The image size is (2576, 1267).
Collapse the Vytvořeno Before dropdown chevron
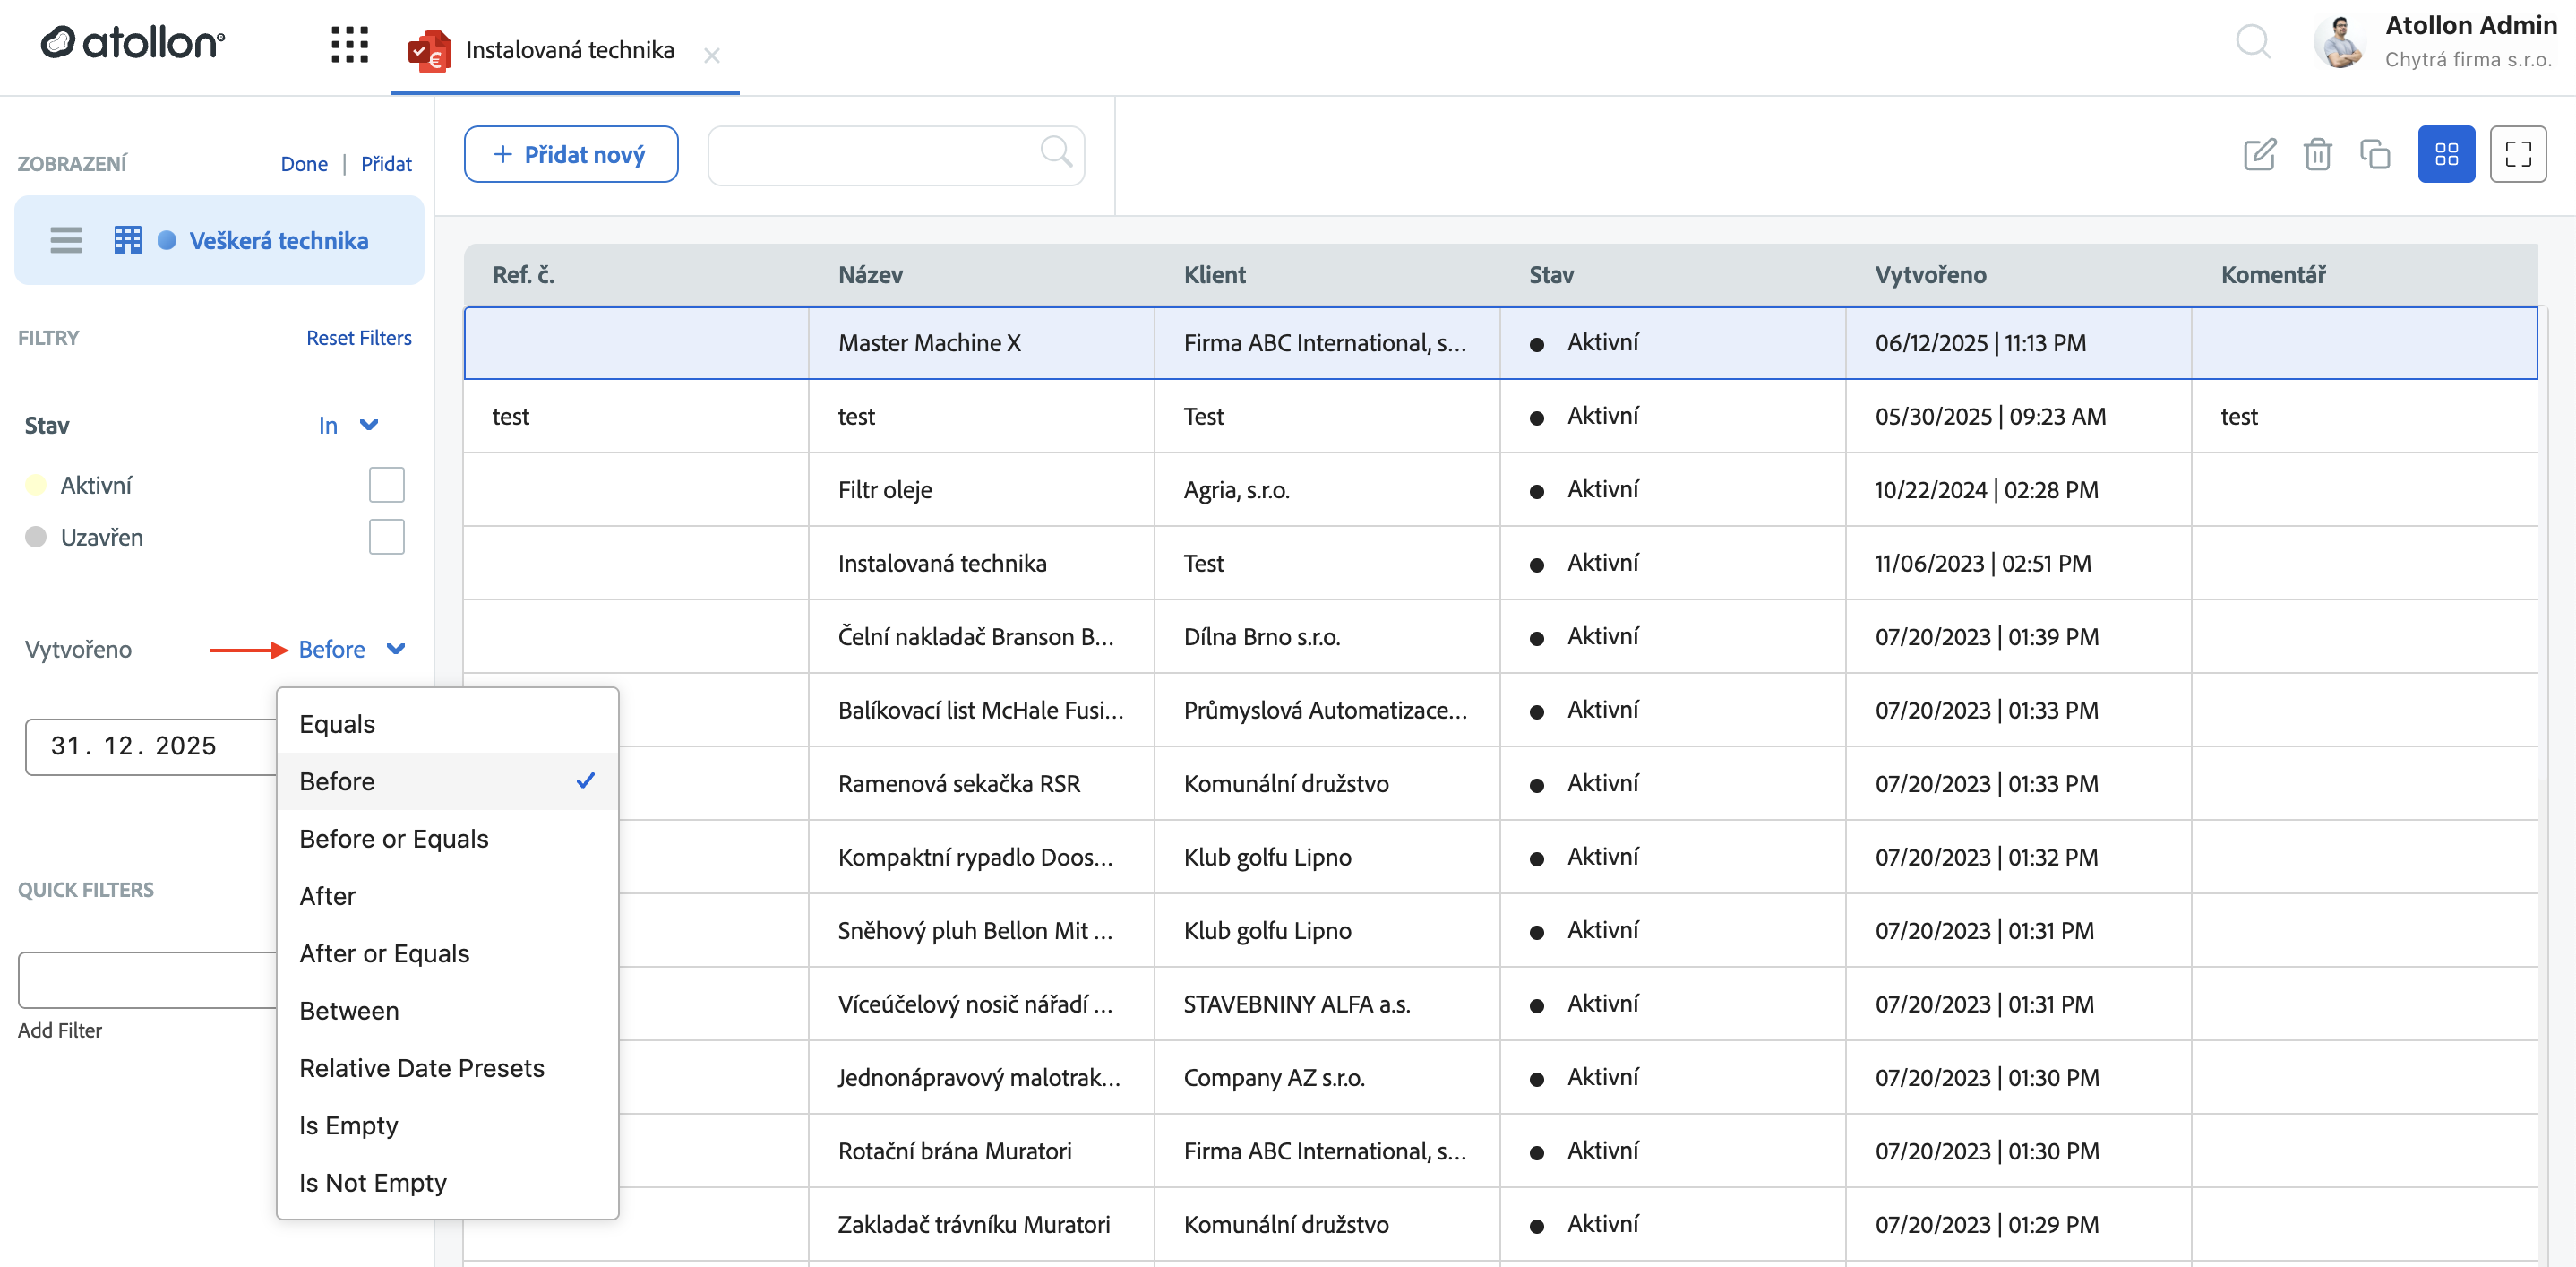tap(396, 649)
